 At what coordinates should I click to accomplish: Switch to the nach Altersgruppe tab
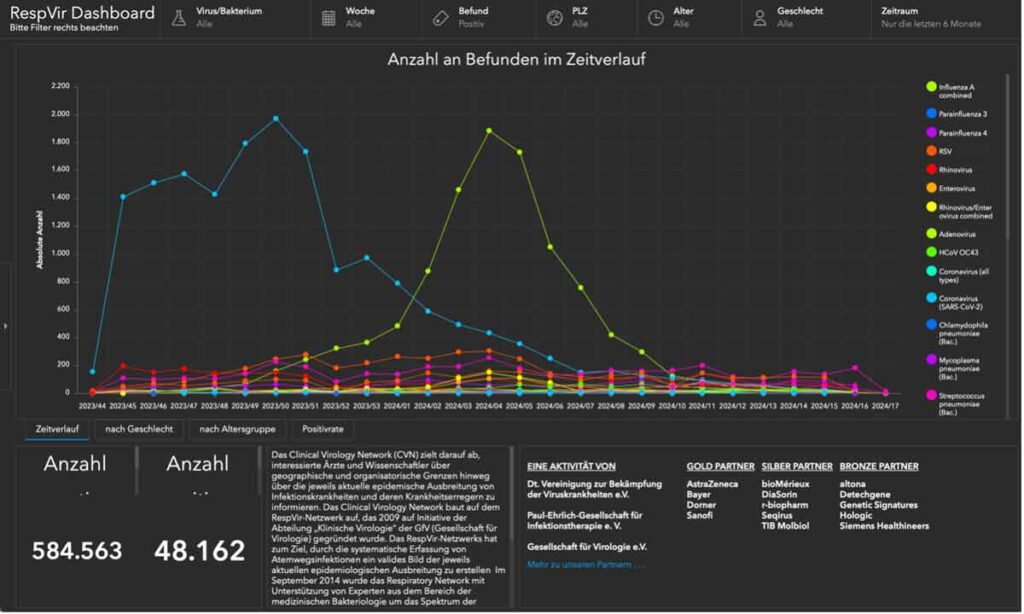[237, 429]
